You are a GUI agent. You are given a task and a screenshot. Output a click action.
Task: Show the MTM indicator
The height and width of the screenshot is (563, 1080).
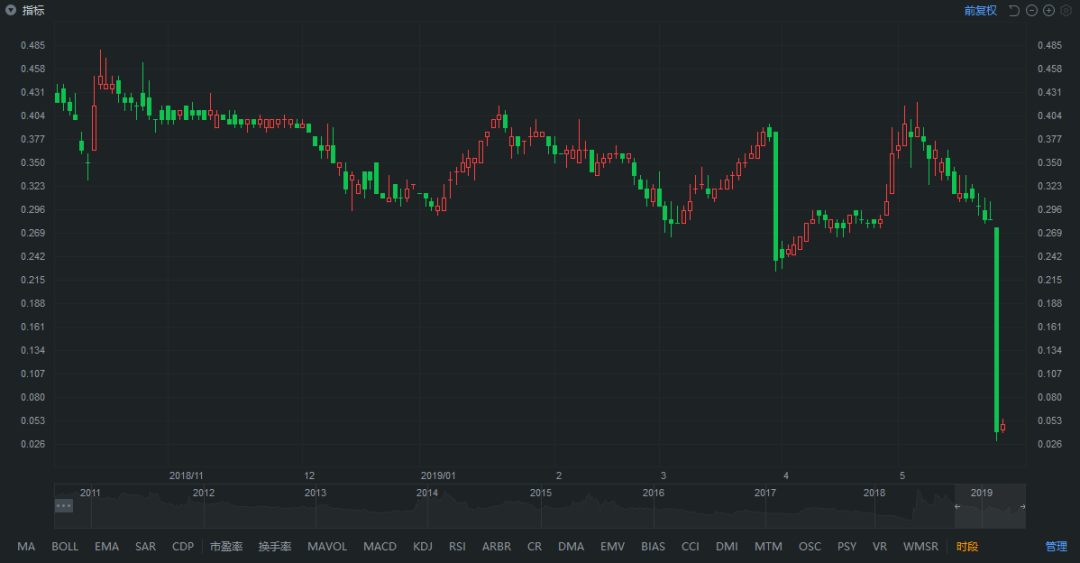pyautogui.click(x=768, y=546)
